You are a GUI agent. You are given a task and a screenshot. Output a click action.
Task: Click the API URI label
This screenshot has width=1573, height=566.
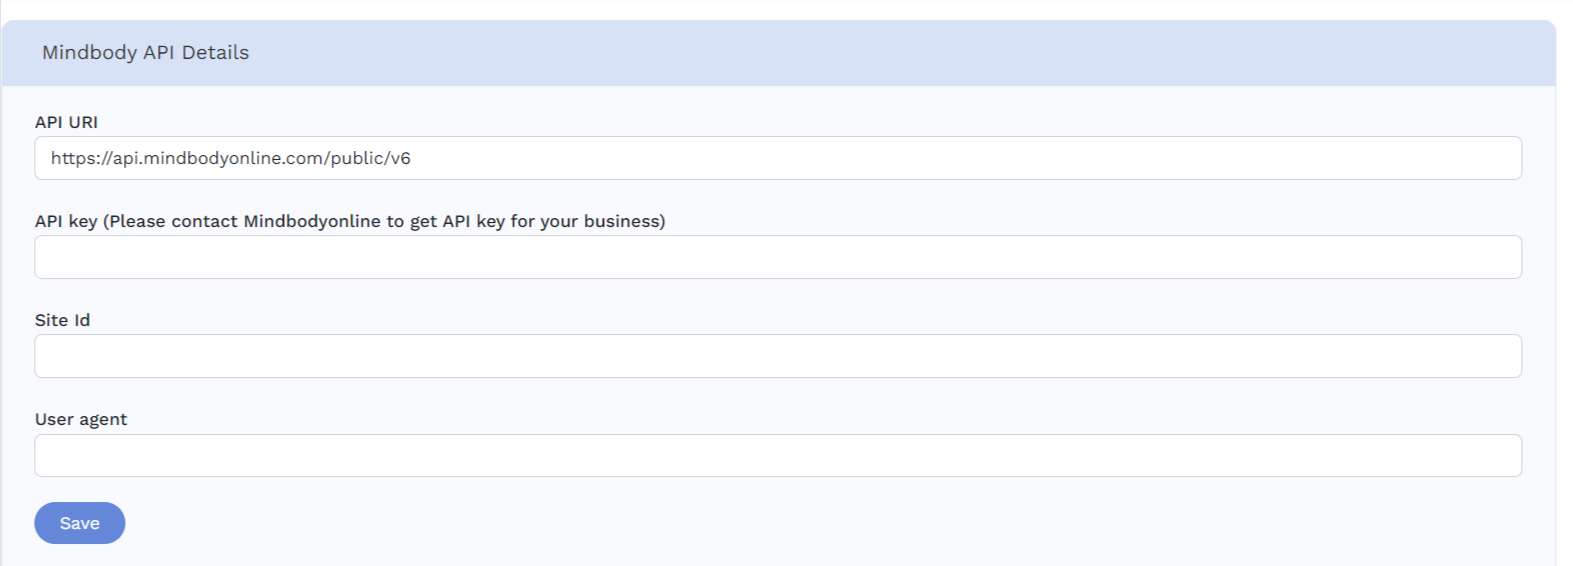[66, 122]
